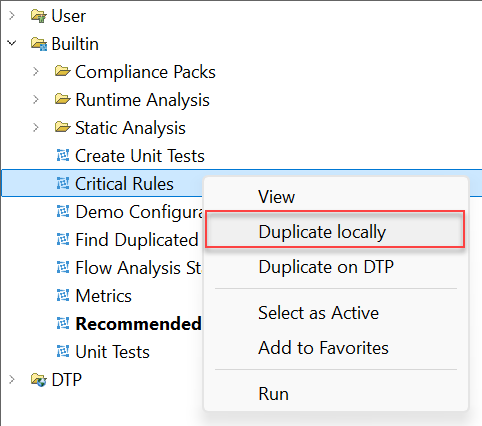Click Add to Favorites menu entry
This screenshot has width=482, height=426.
point(323,348)
